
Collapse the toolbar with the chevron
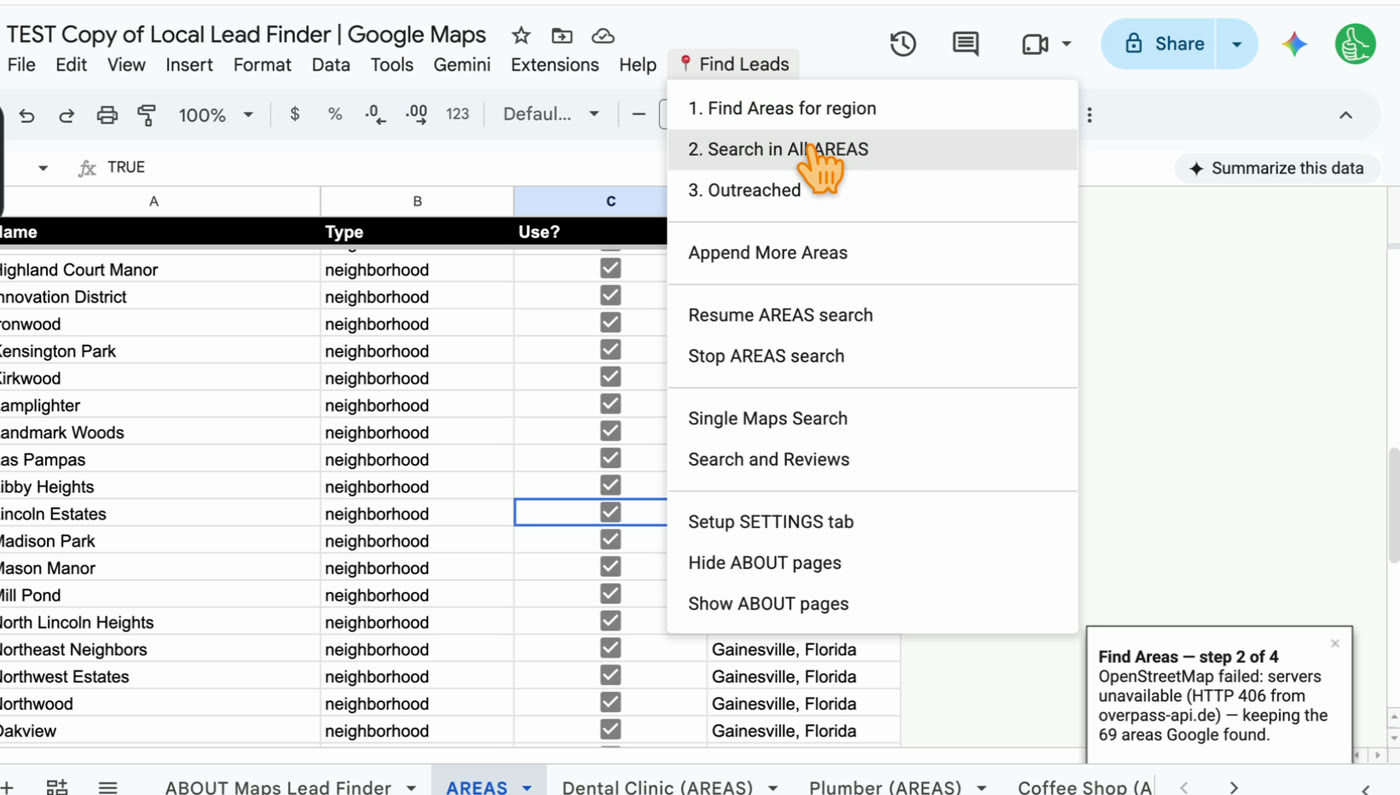pos(1346,115)
